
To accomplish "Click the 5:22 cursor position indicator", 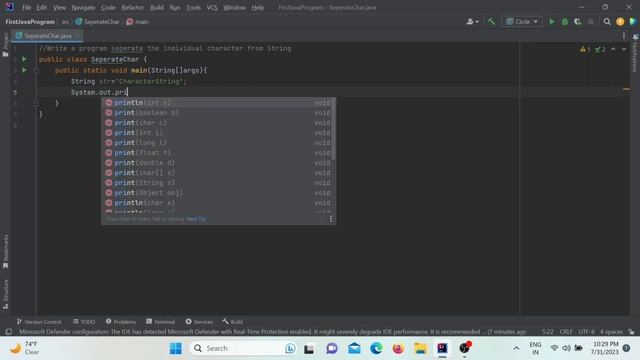I will click(x=548, y=332).
